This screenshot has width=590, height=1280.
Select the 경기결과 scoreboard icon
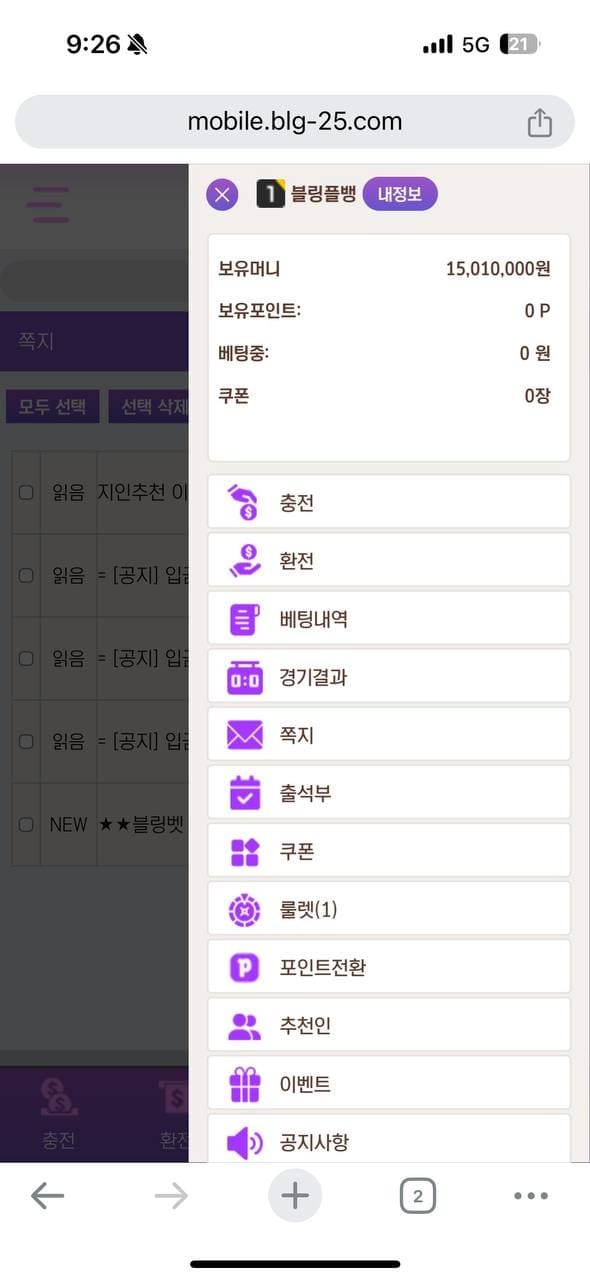[x=245, y=677]
